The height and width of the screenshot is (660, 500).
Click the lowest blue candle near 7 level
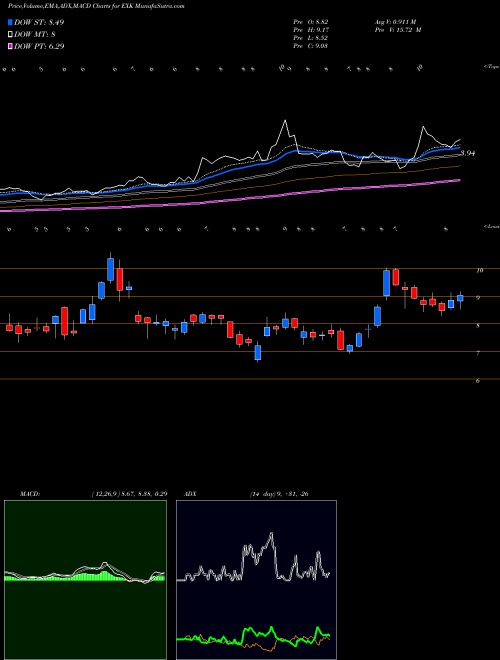pos(258,353)
